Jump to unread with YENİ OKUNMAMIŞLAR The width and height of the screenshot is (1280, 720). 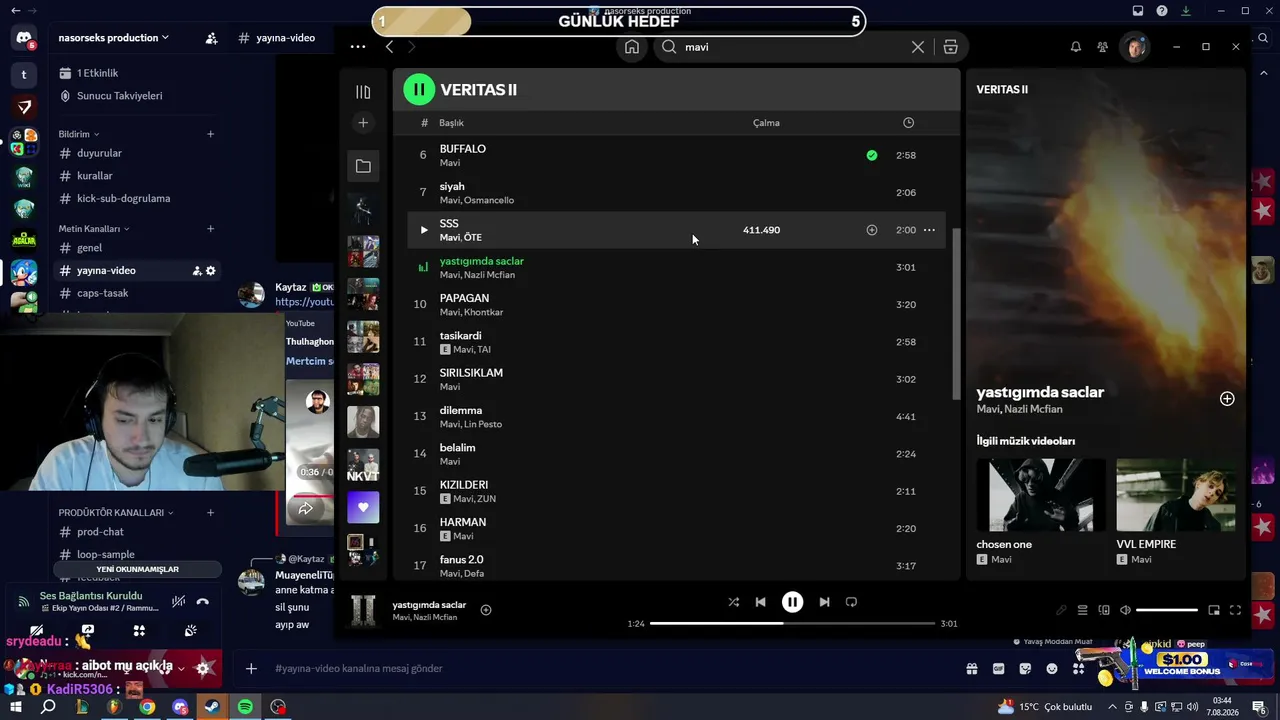click(137, 569)
